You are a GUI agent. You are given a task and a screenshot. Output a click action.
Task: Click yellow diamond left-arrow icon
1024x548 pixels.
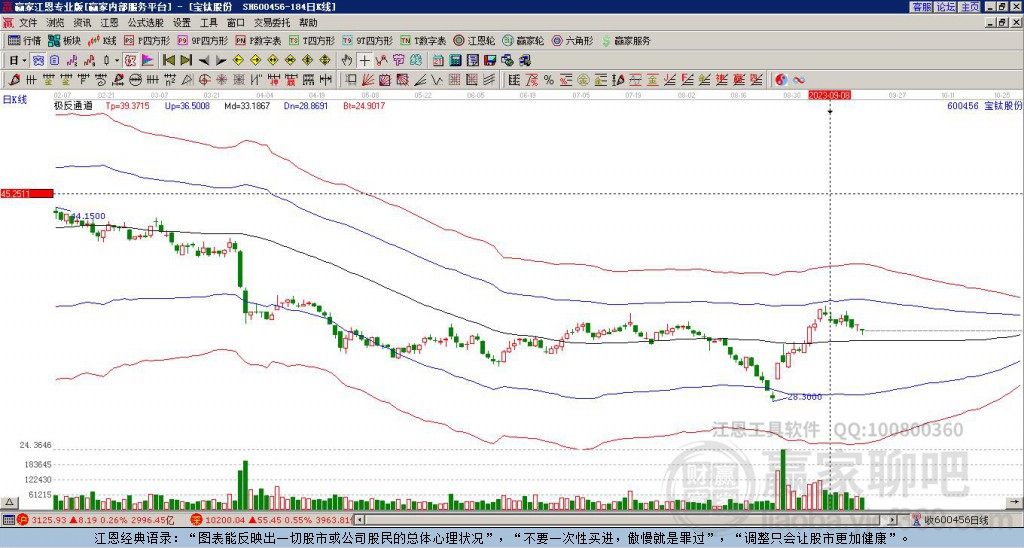pos(238,61)
